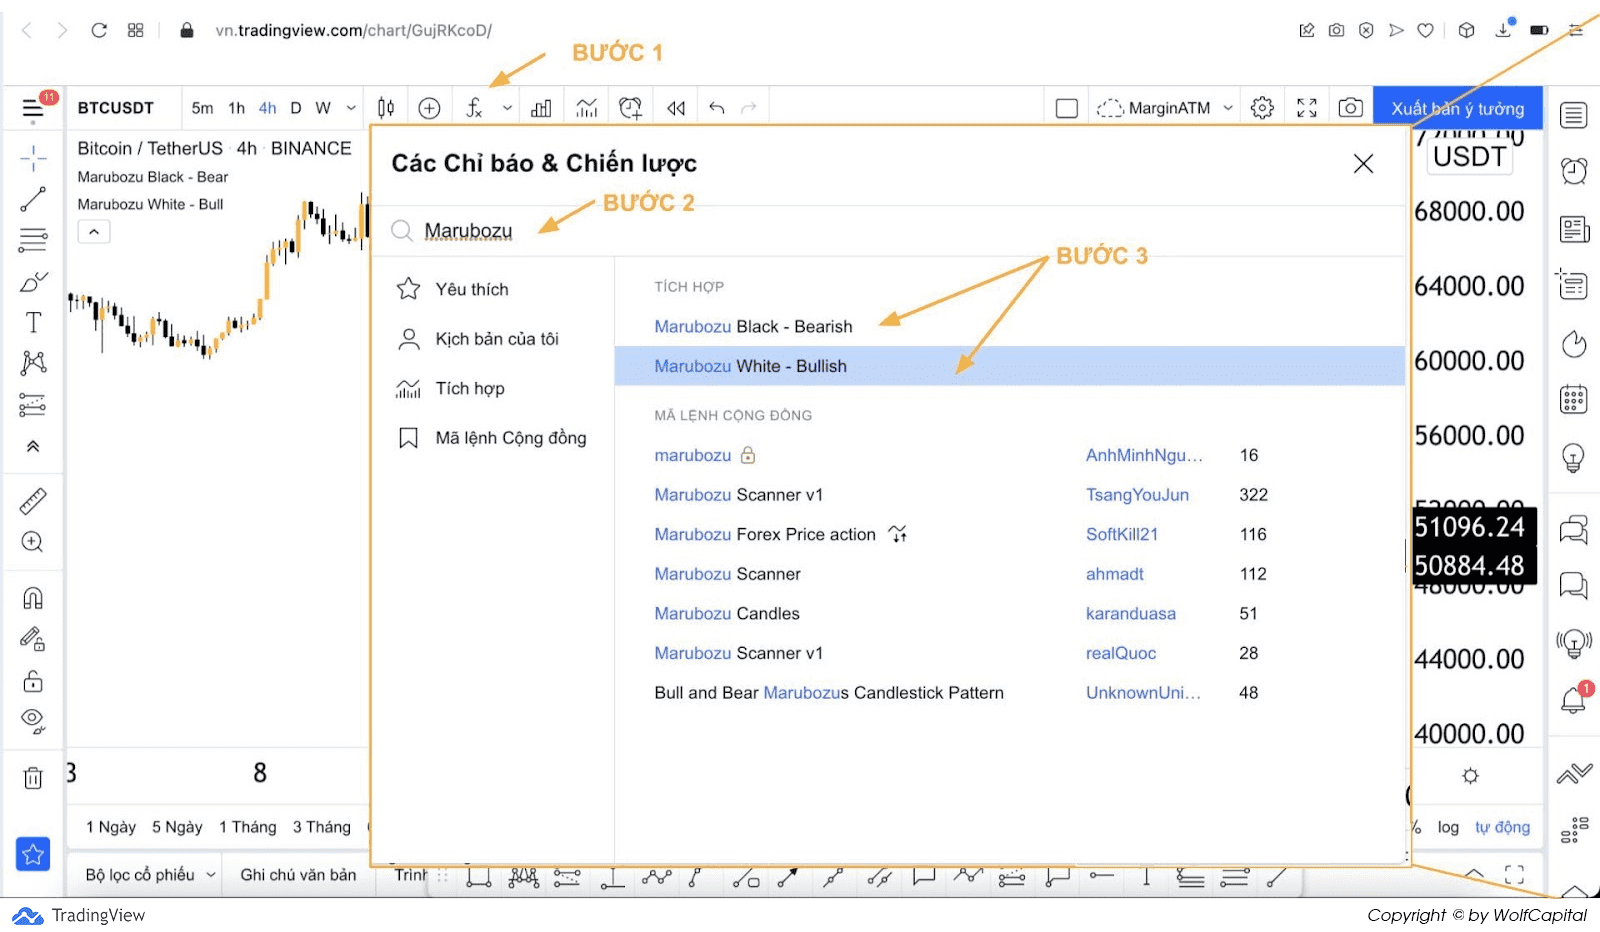The image size is (1600, 932).
Task: Select Bull and Bear Marubozus Candlestick Pattern
Action: (x=1010, y=693)
